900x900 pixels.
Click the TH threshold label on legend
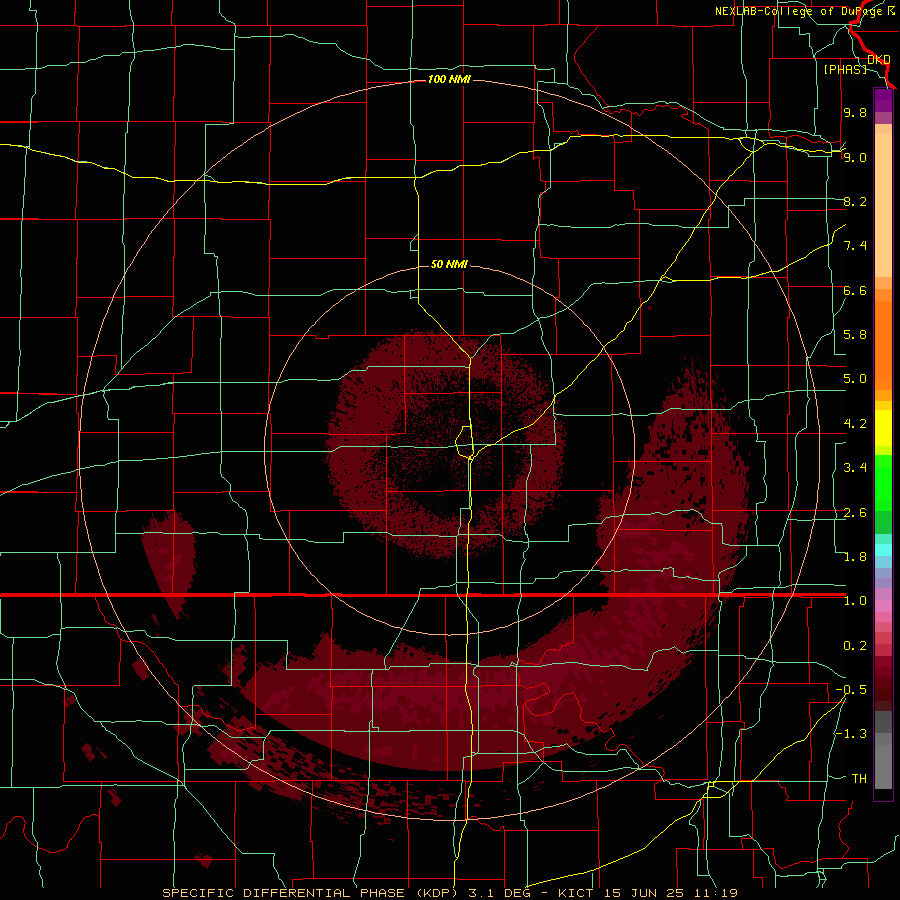[x=859, y=779]
